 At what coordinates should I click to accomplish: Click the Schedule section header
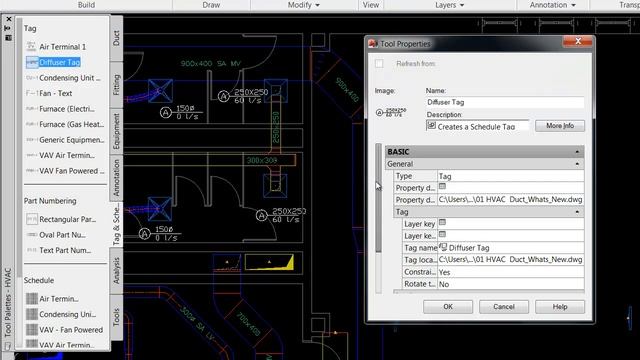(39, 280)
